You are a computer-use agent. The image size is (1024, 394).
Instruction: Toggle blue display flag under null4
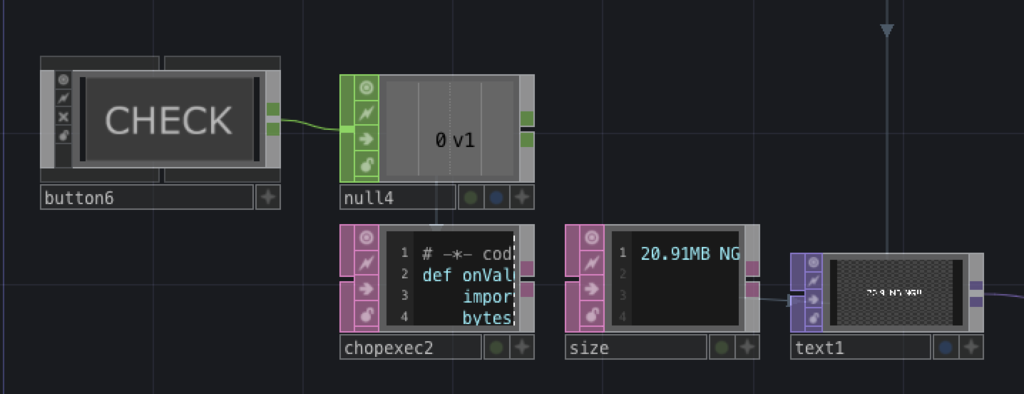[x=496, y=197]
